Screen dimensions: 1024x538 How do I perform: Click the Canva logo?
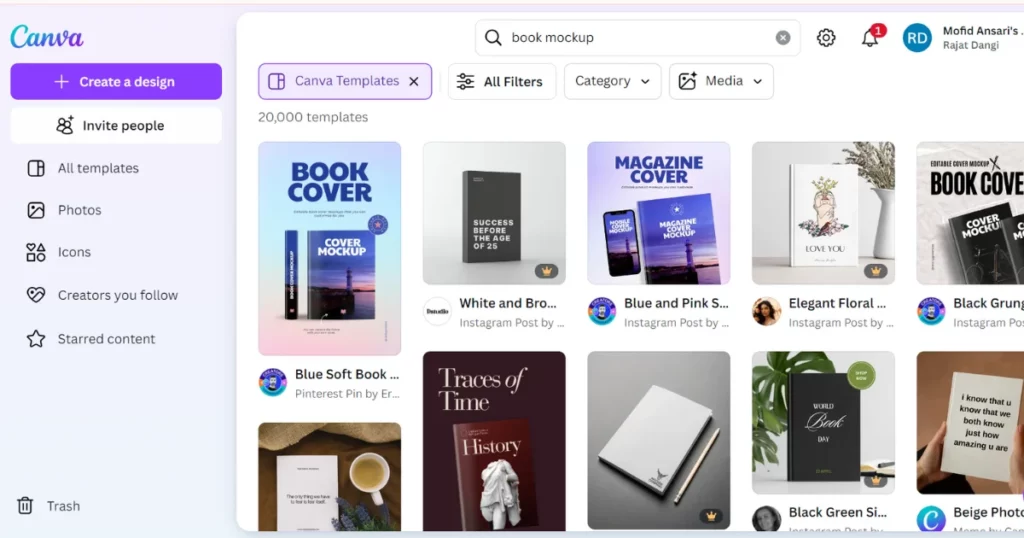click(x=47, y=37)
